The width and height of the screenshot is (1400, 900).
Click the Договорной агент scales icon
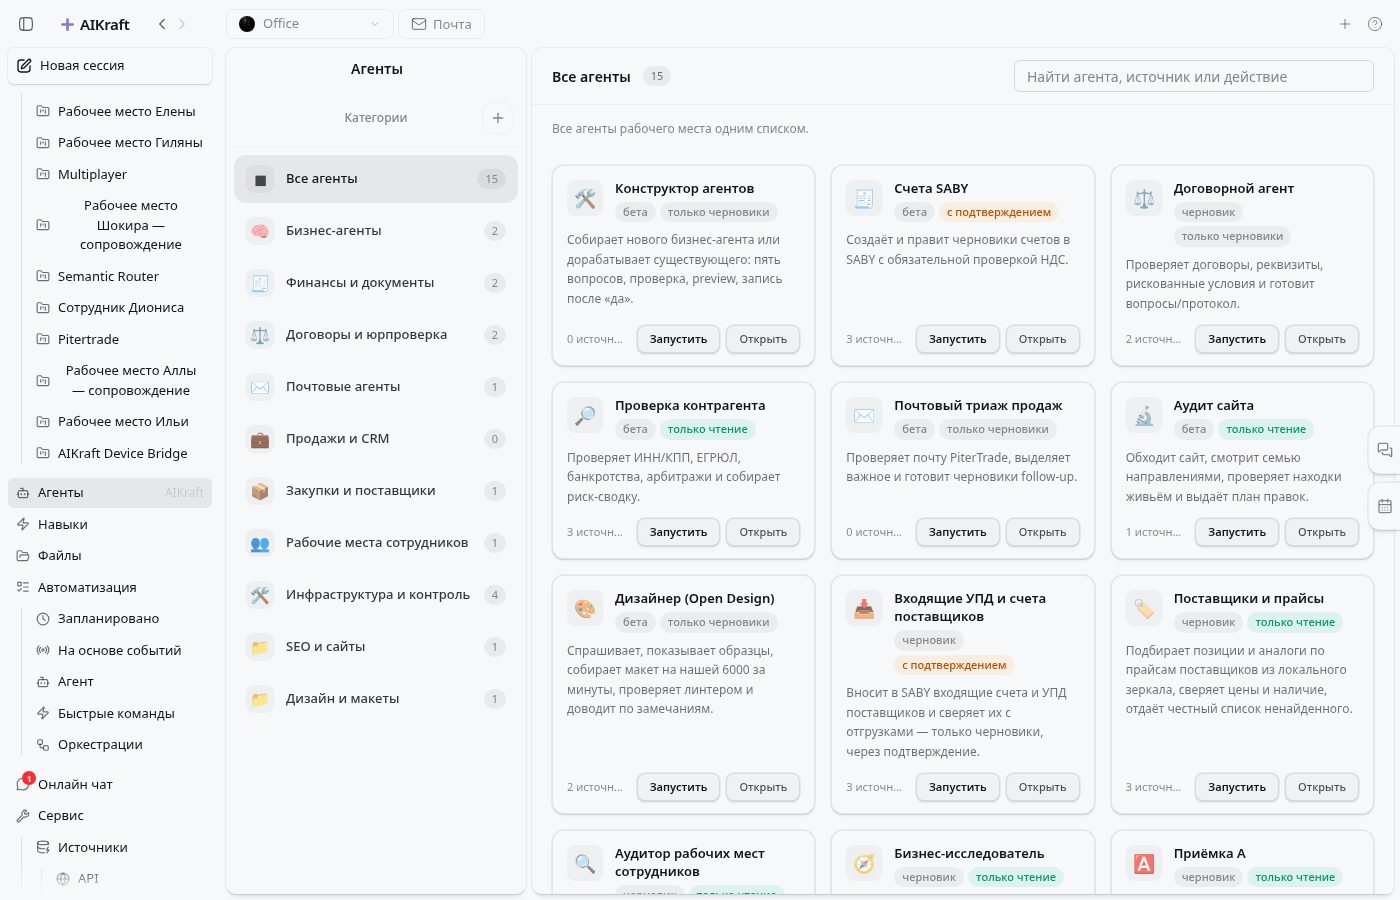1144,198
